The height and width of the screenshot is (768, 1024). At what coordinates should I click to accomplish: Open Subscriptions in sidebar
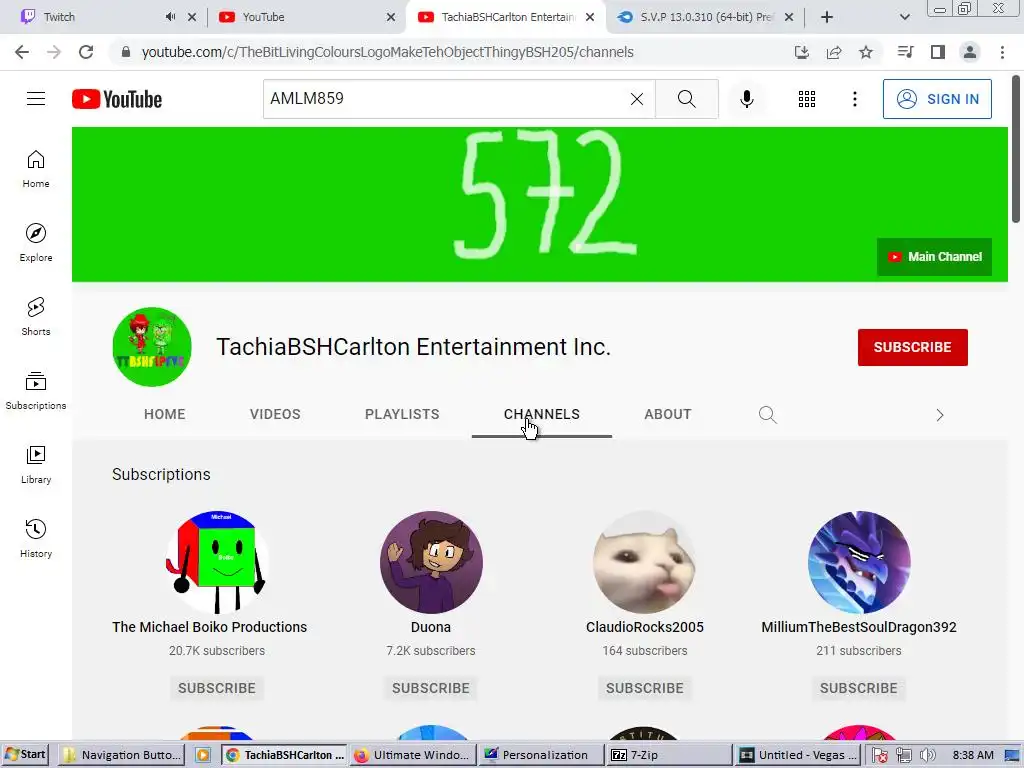(x=36, y=391)
